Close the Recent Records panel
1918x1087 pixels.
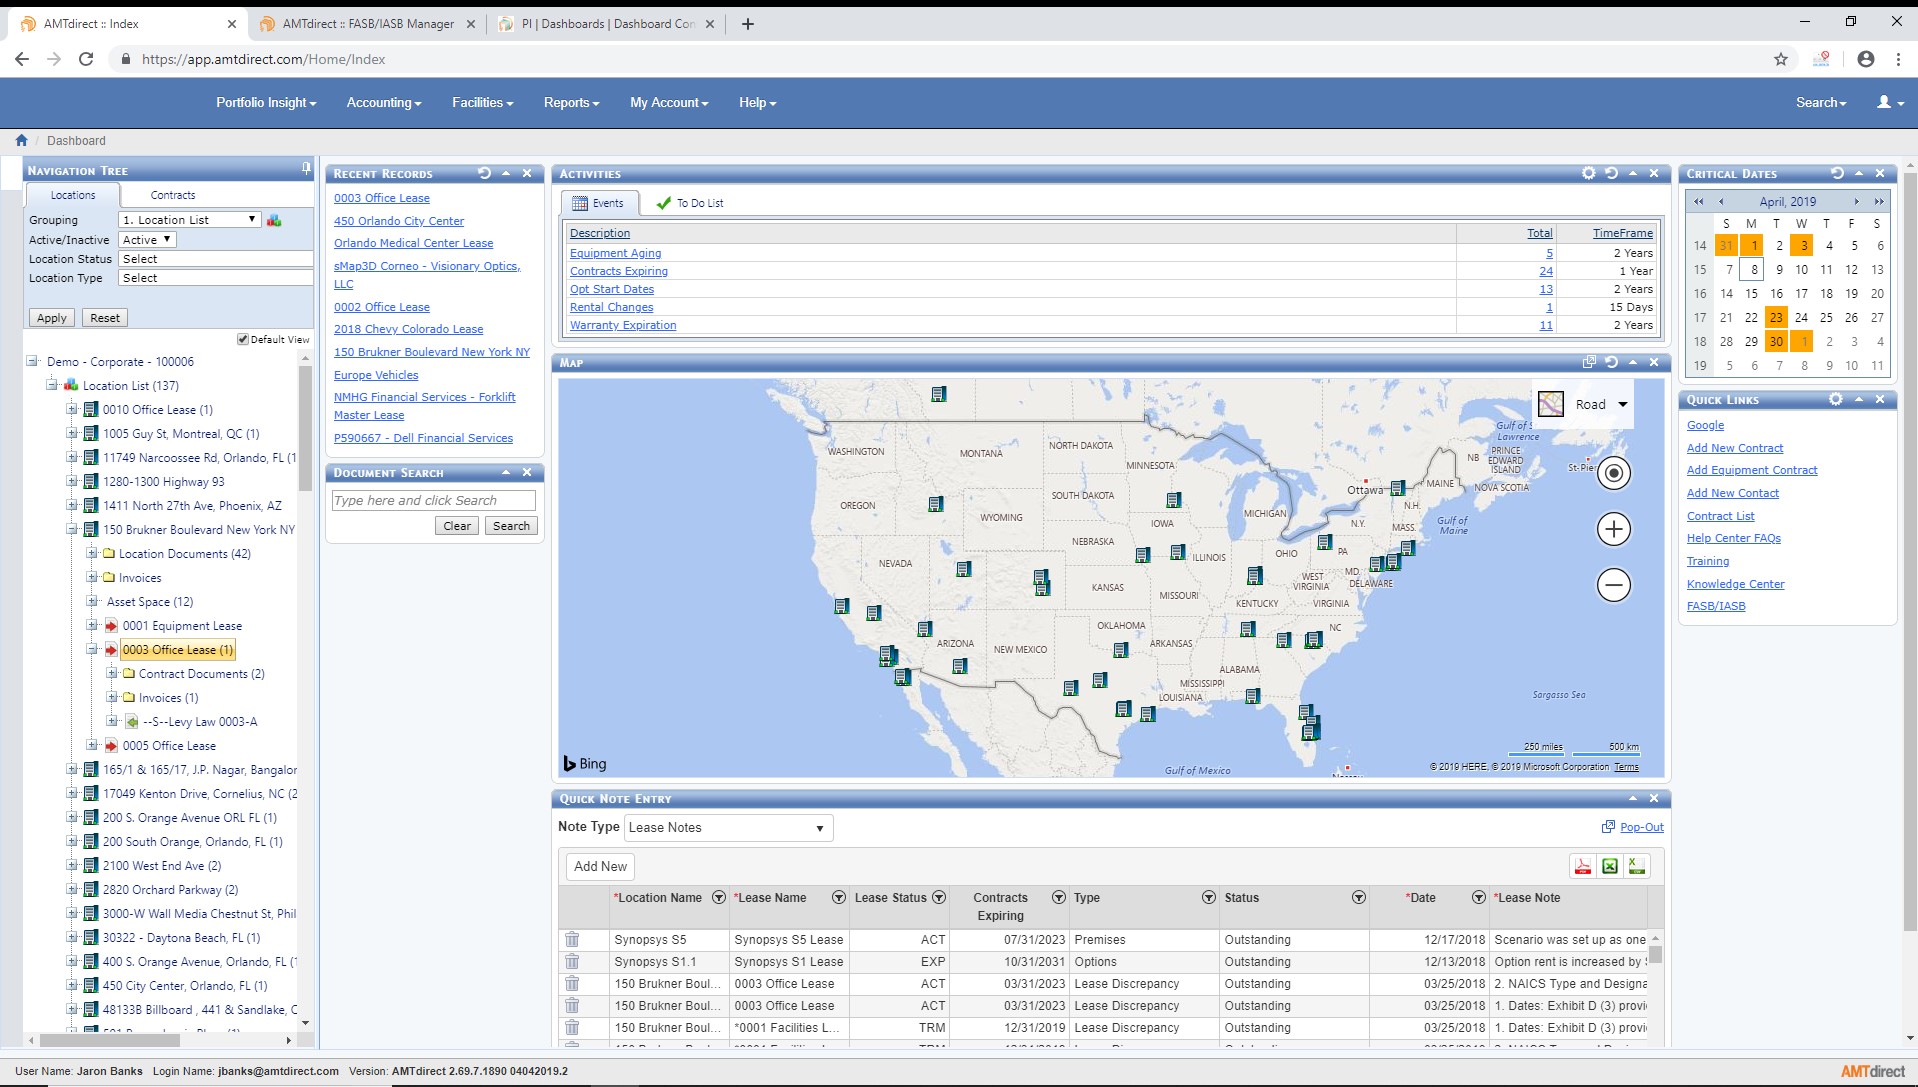527,173
